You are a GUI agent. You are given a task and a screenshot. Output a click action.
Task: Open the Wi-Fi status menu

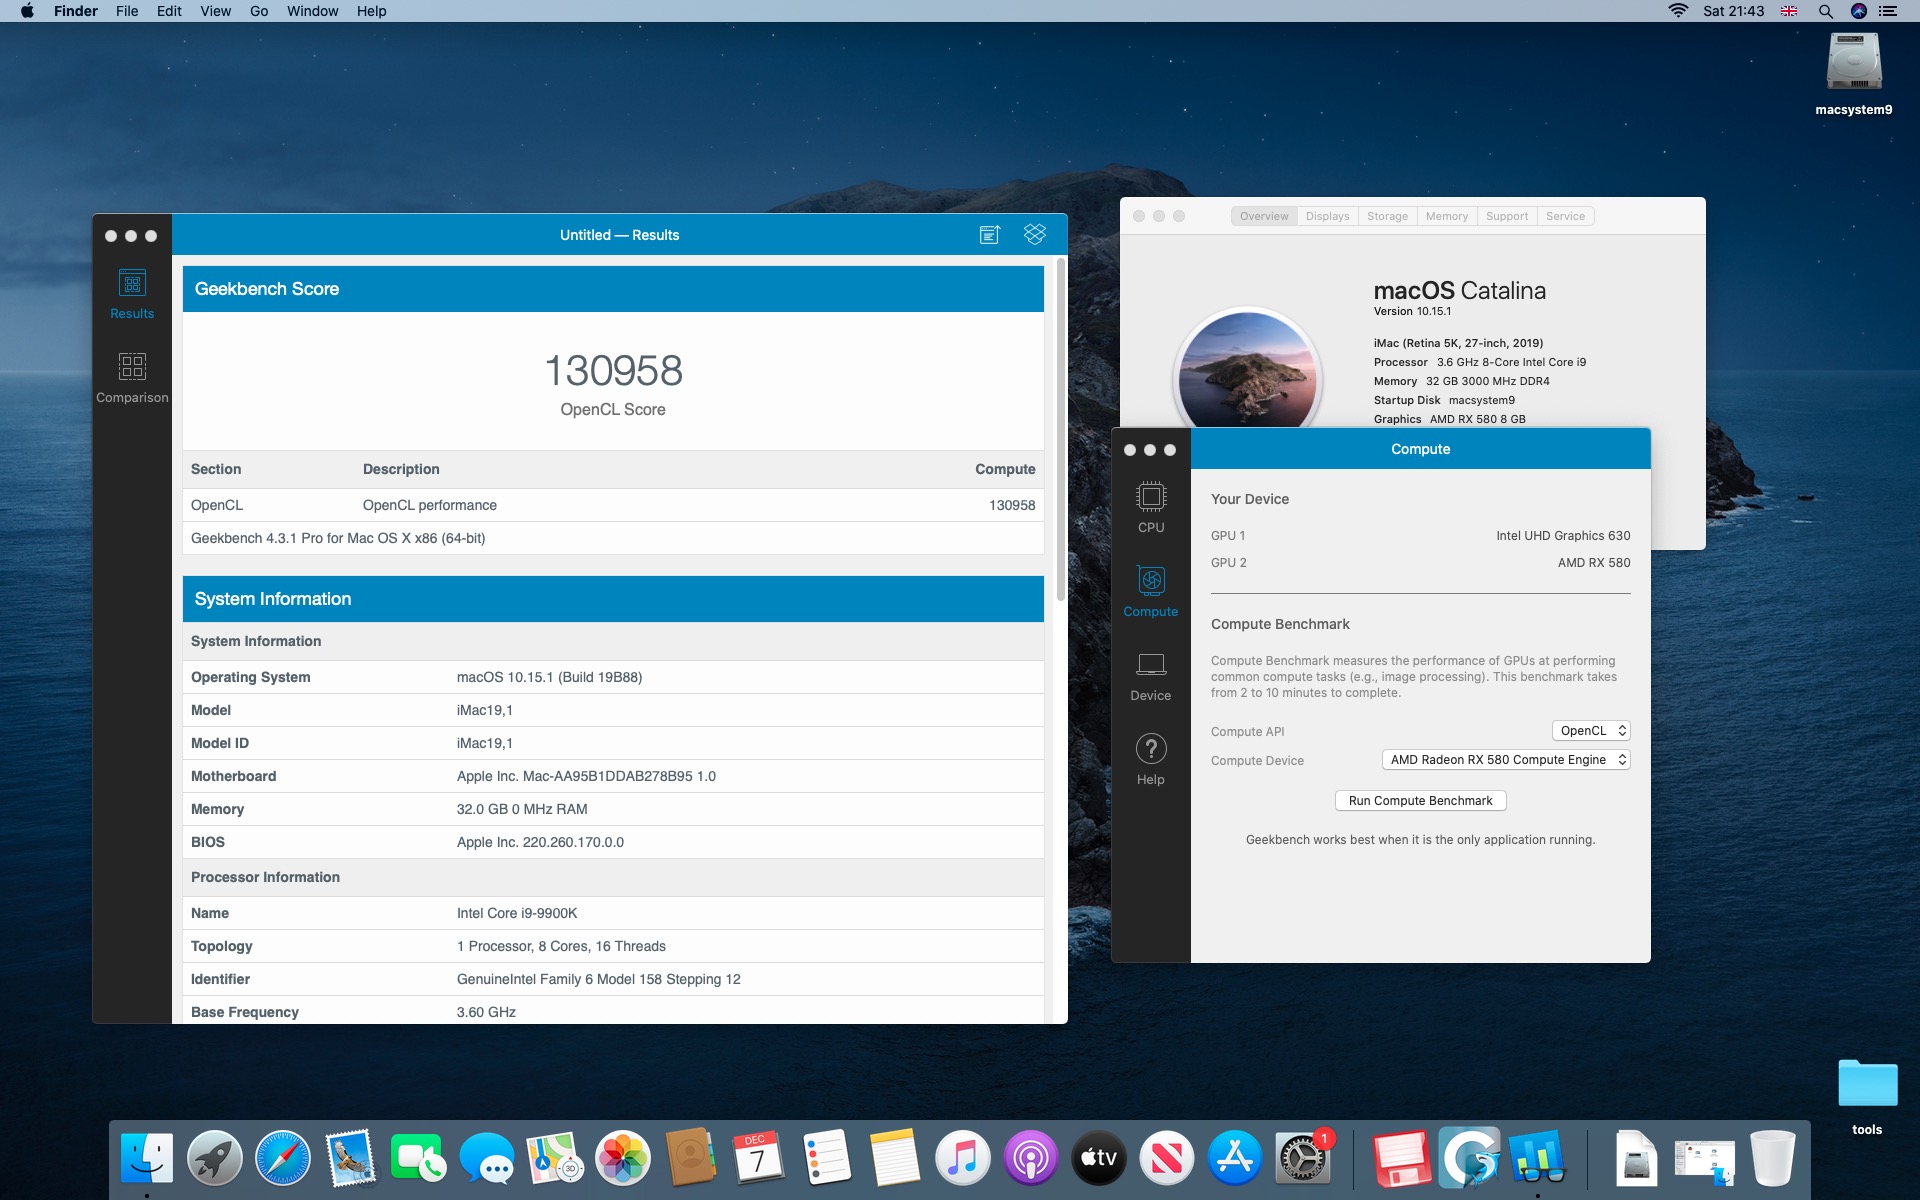[x=1678, y=11]
